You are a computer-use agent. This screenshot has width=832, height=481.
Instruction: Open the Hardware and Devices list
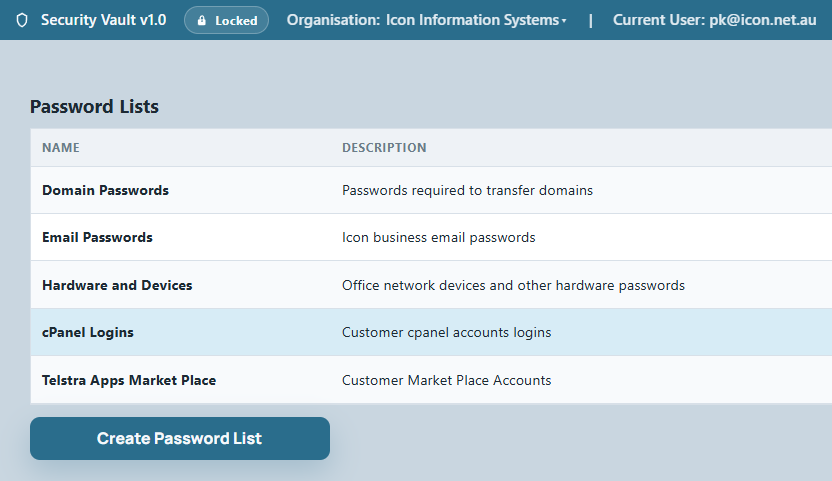coord(117,285)
